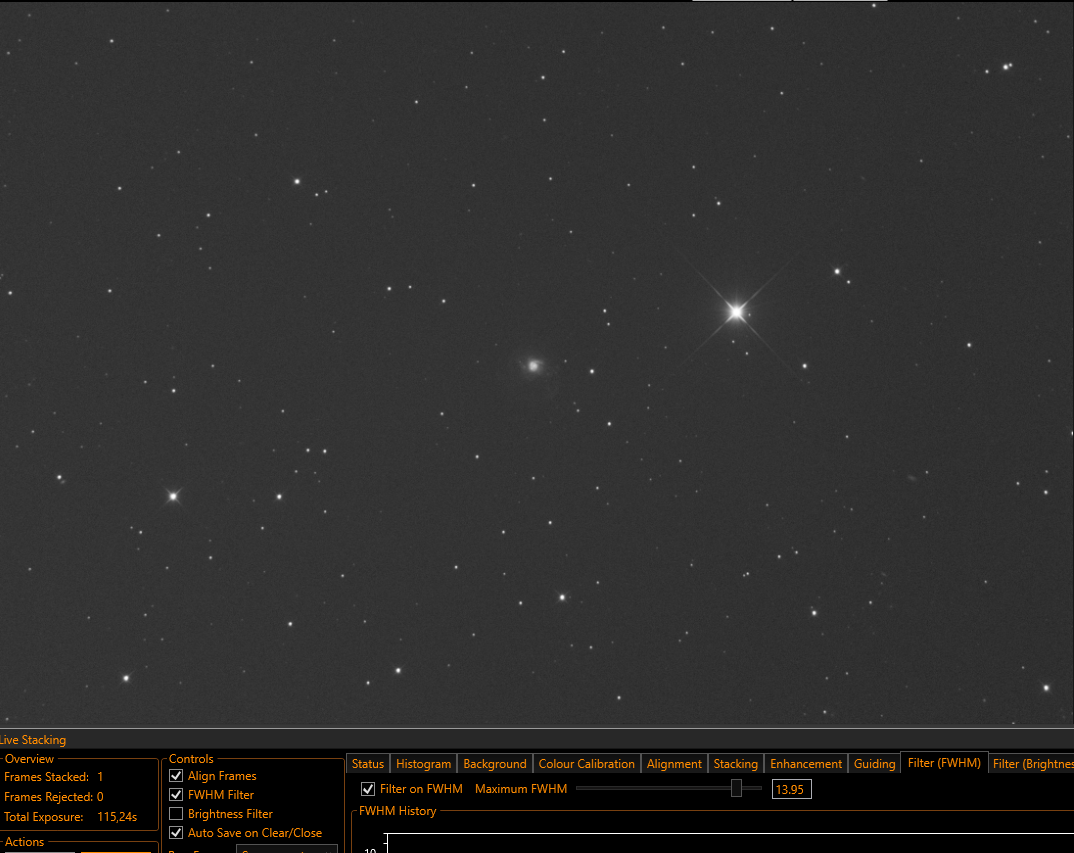Image resolution: width=1074 pixels, height=853 pixels.
Task: Open the Filter (Brightness) tab
Action: [x=1032, y=763]
